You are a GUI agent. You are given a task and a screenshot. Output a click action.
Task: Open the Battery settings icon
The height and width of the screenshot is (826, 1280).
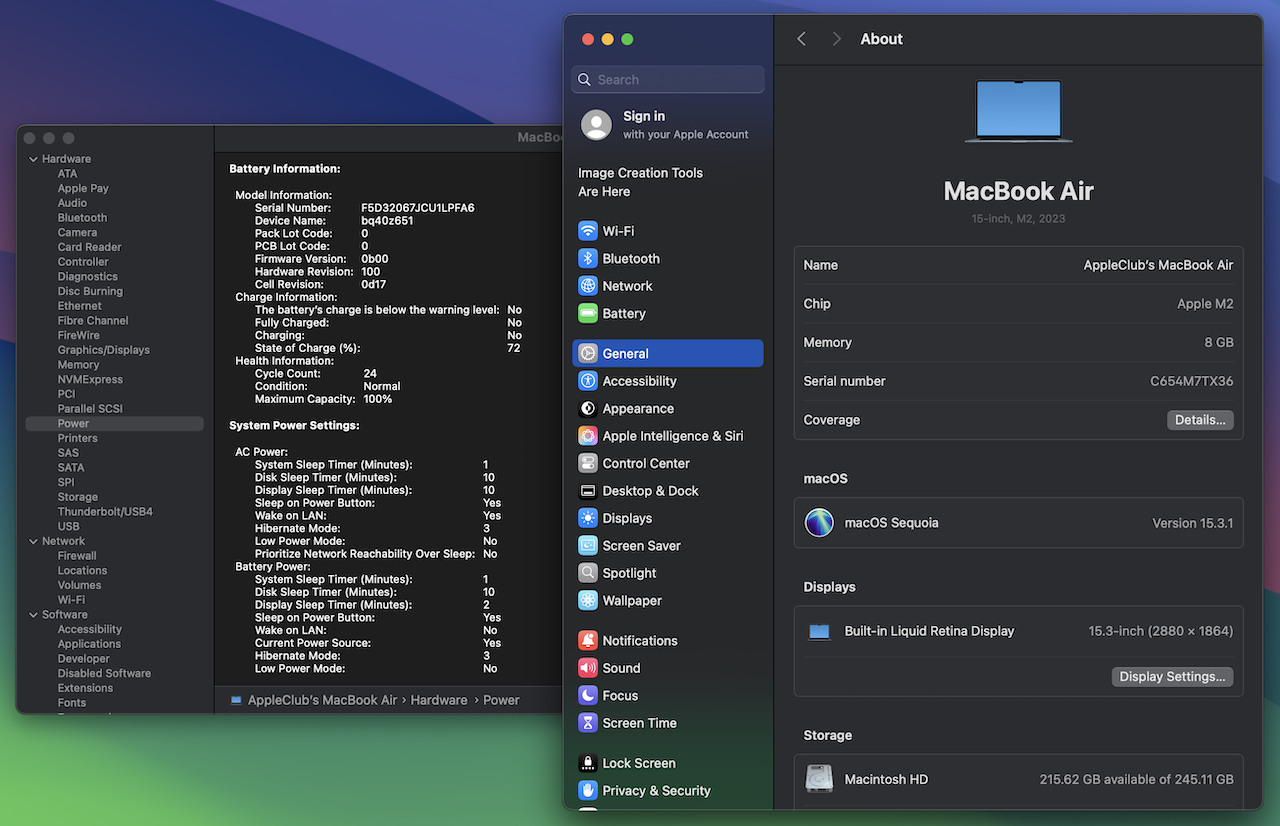588,313
